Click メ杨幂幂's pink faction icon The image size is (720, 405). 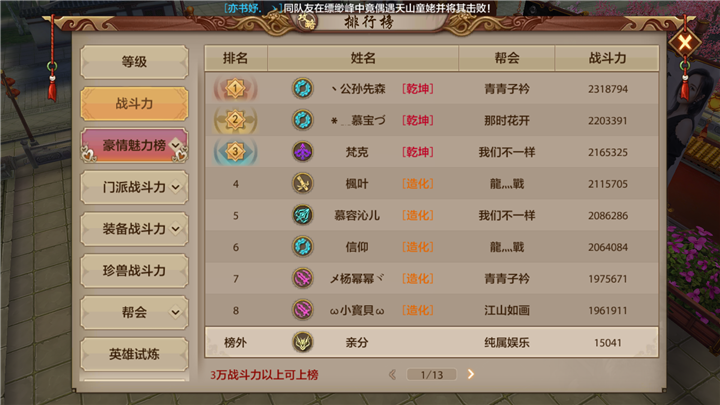click(x=303, y=278)
